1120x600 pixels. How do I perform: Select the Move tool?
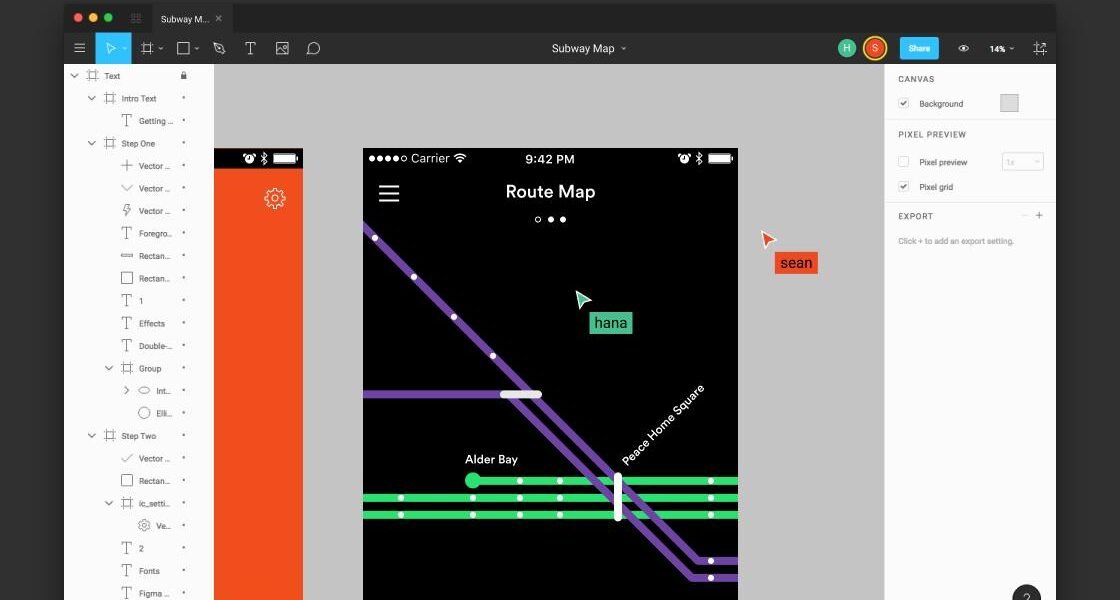110,49
